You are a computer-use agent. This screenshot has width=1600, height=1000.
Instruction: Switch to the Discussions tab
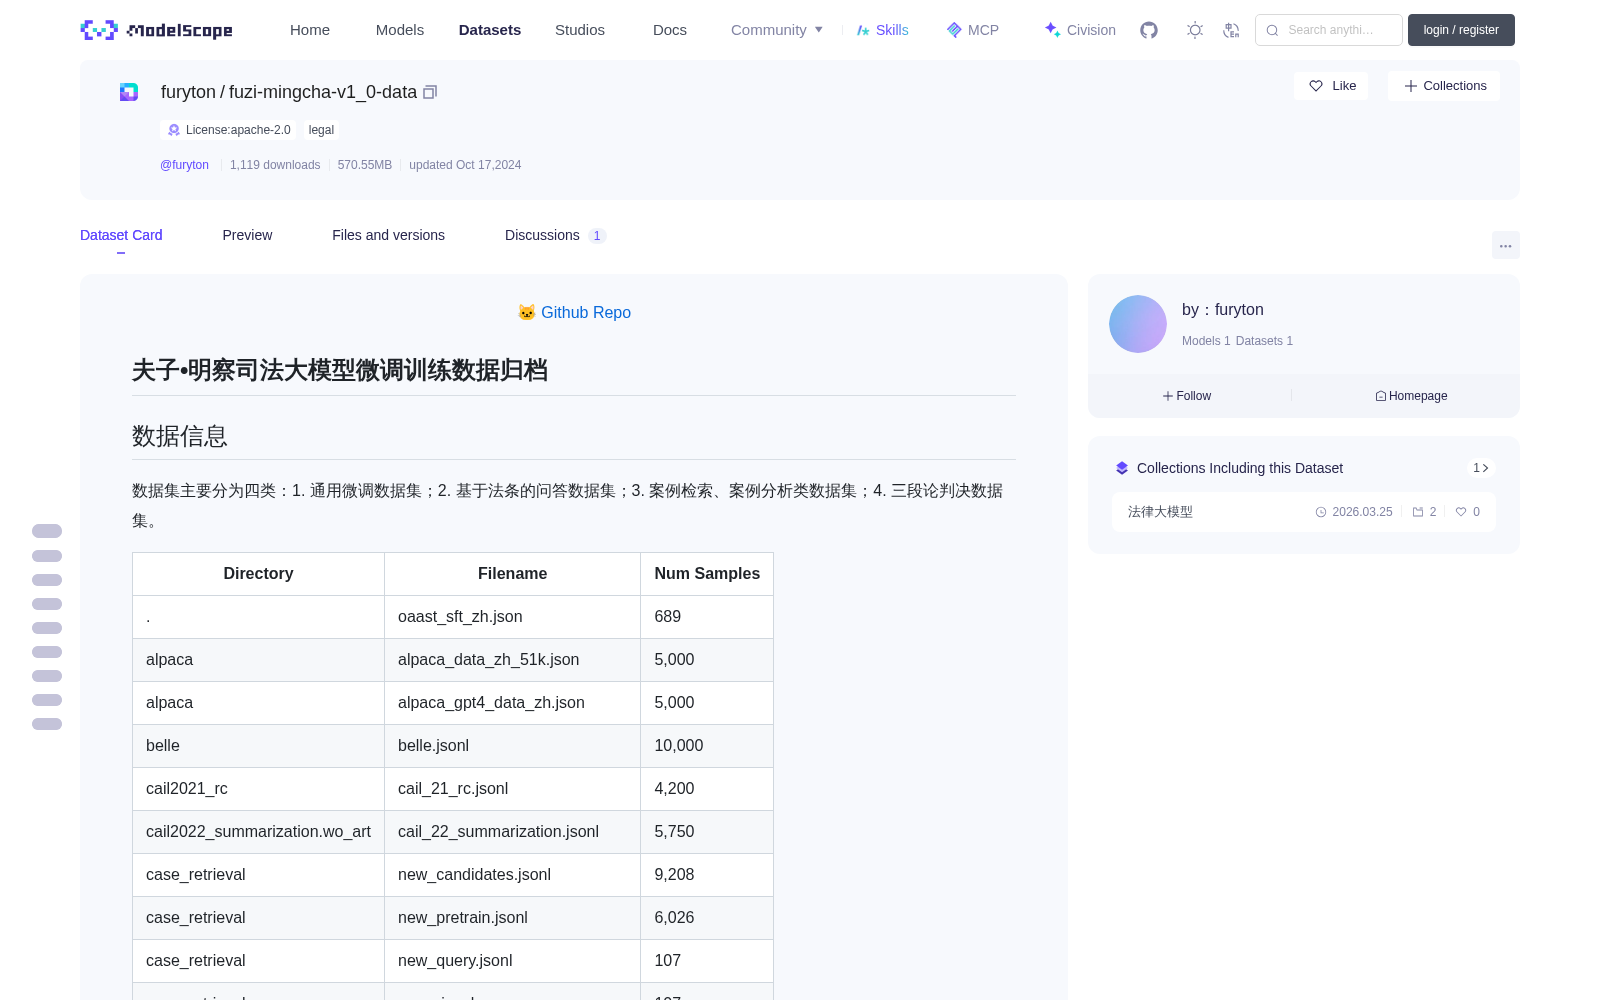pyautogui.click(x=555, y=235)
